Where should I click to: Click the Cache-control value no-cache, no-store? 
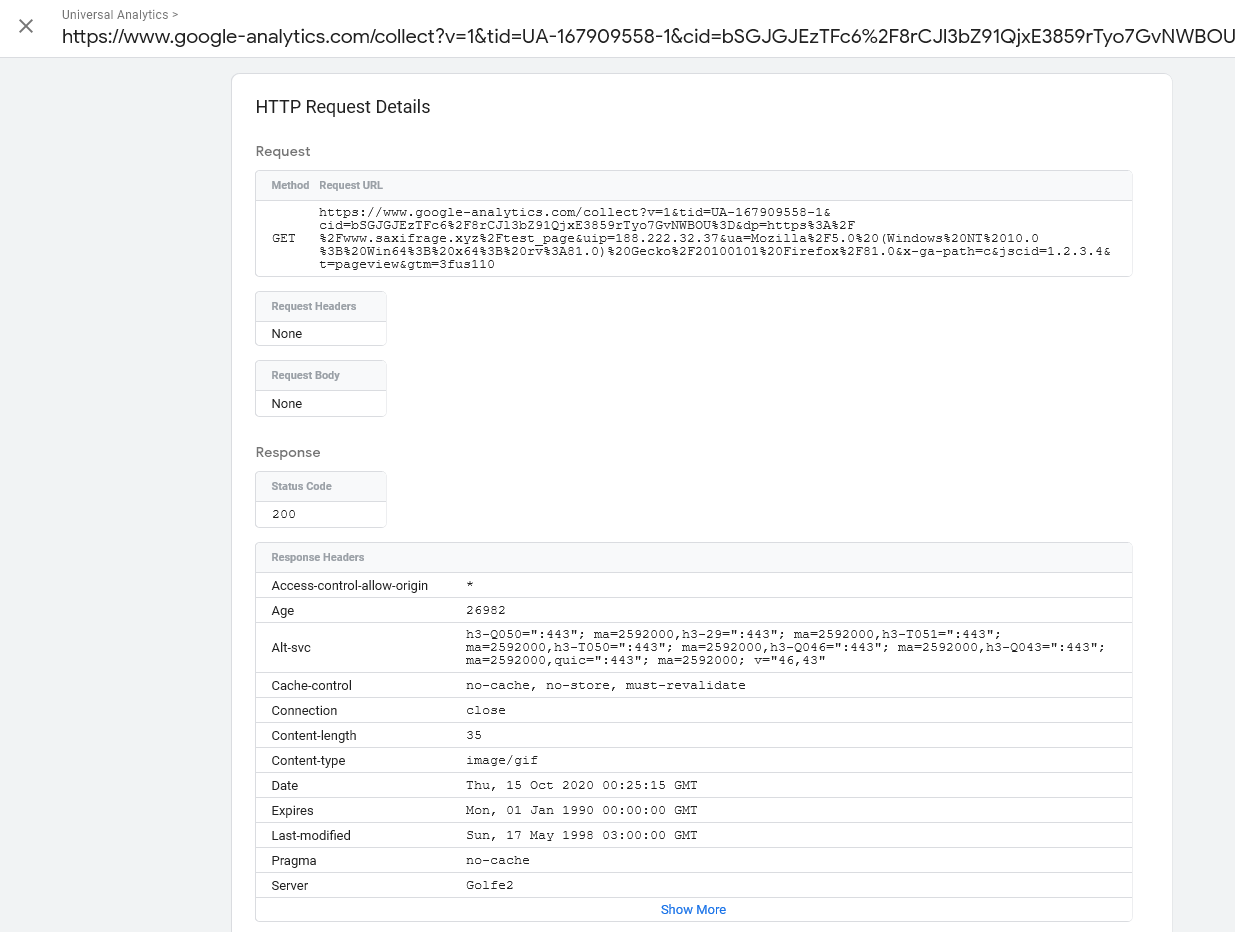(x=606, y=685)
